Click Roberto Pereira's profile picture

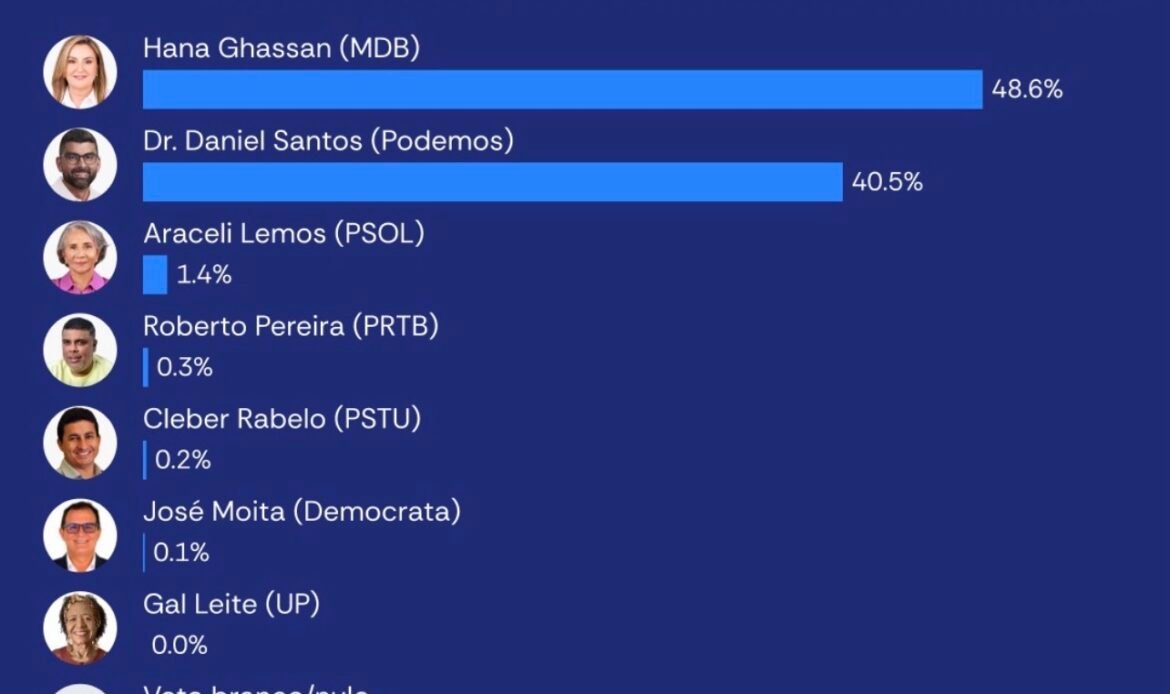point(80,350)
